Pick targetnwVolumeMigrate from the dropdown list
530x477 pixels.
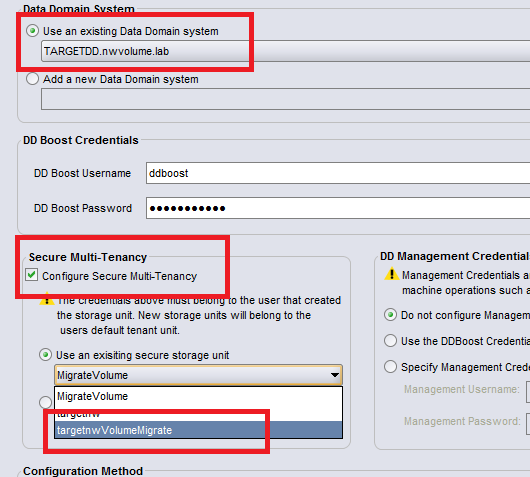(x=198, y=430)
